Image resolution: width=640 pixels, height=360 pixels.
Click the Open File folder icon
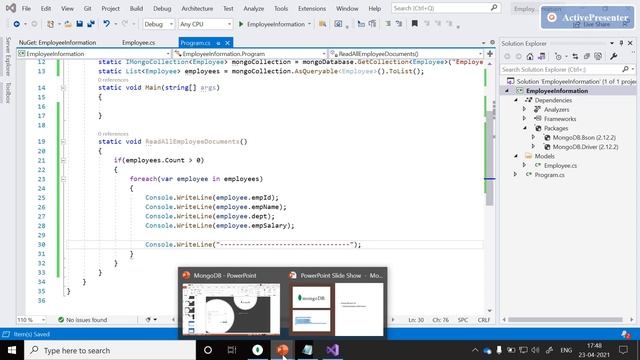click(x=68, y=24)
